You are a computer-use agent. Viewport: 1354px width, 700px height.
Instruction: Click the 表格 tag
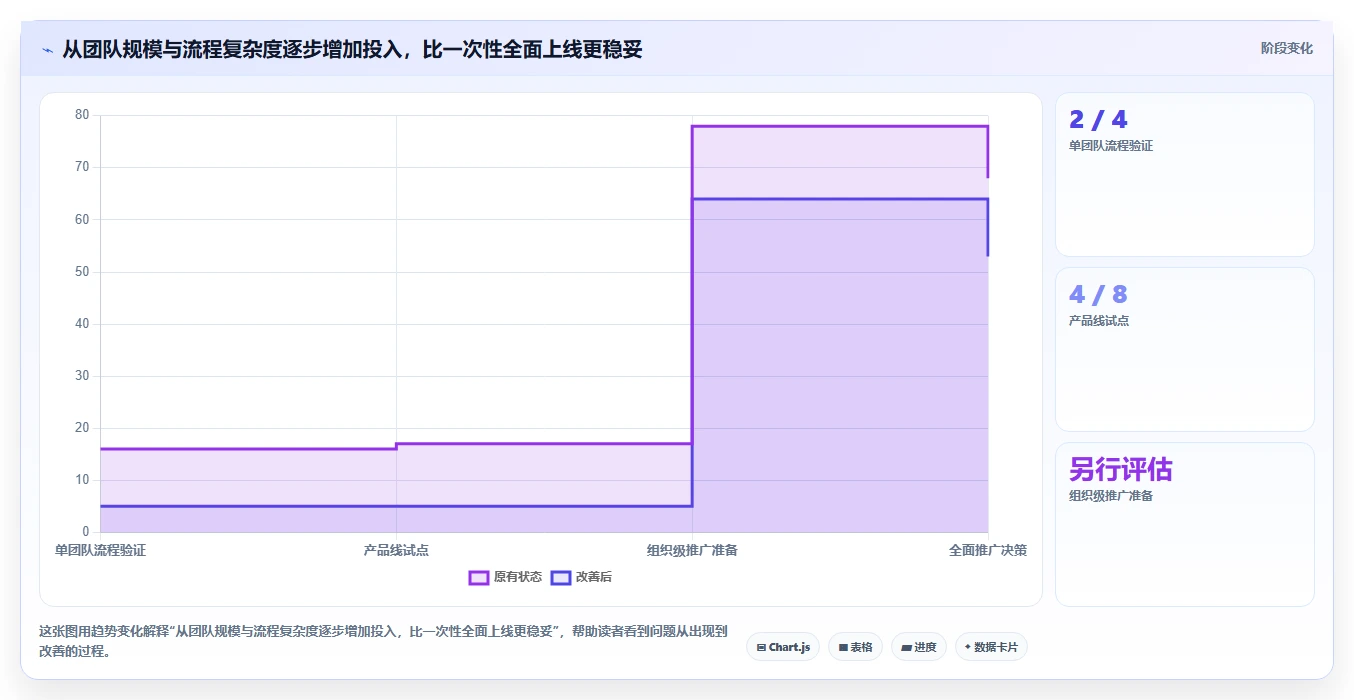[855, 647]
